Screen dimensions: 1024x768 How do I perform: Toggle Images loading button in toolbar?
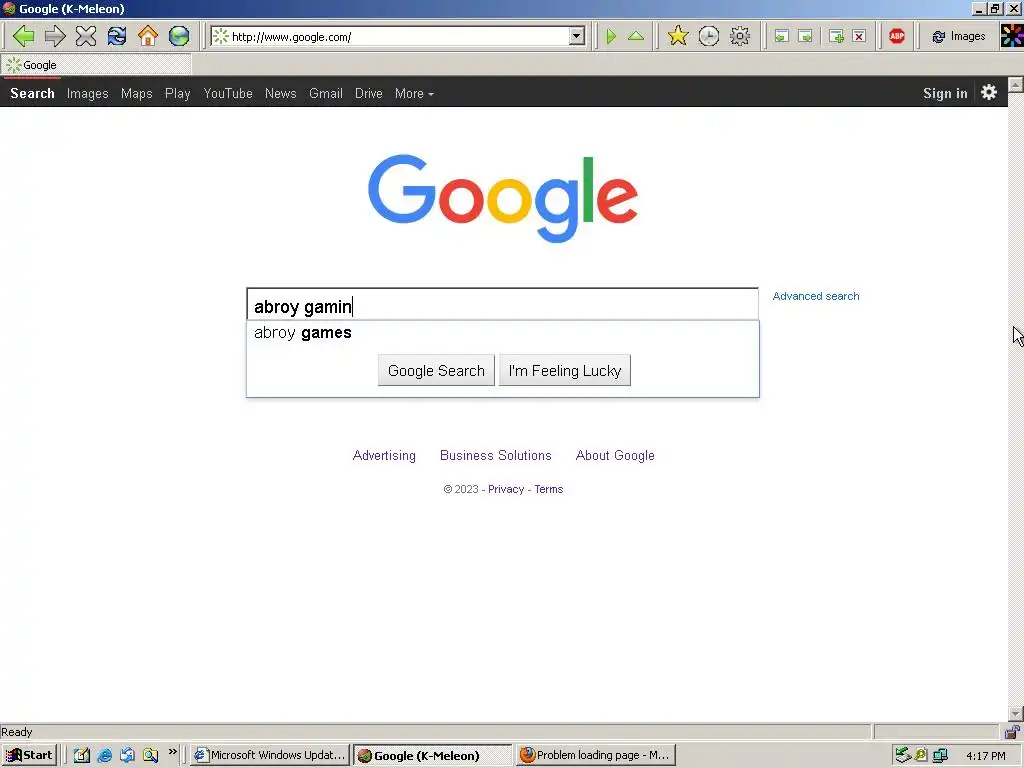(x=959, y=37)
